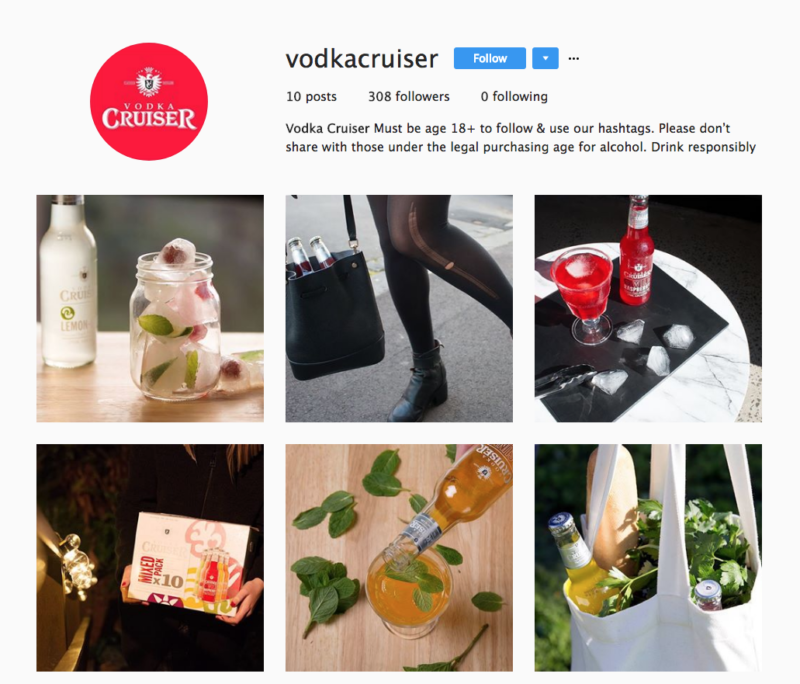Open the white tote bag post
Image resolution: width=800 pixels, height=684 pixels.
(648, 558)
